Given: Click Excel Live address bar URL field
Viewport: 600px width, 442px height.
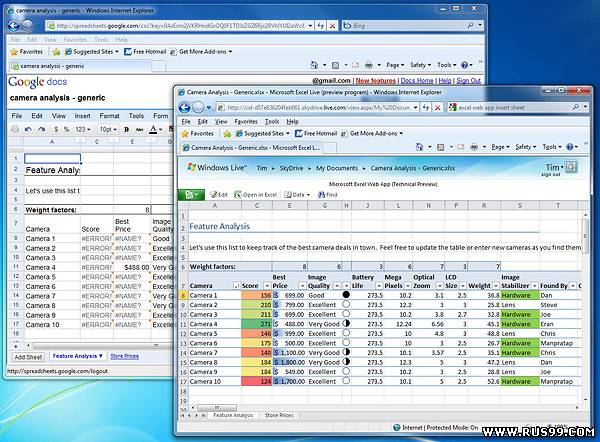Looking at the screenshot, I should pyautogui.click(x=318, y=108).
